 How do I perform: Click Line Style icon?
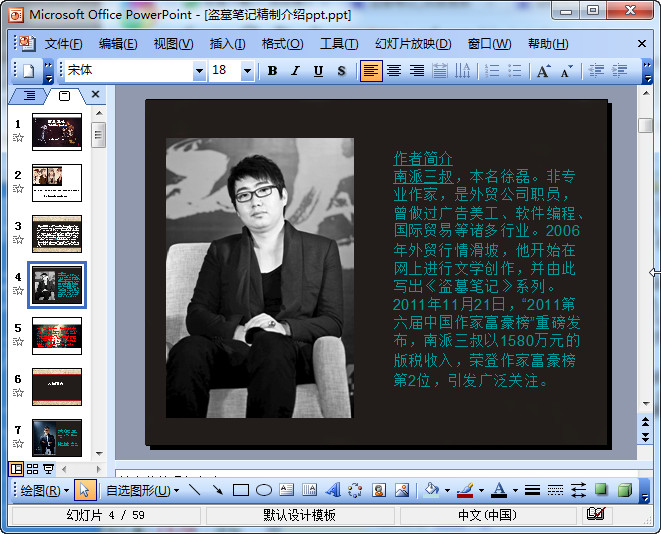[x=532, y=490]
